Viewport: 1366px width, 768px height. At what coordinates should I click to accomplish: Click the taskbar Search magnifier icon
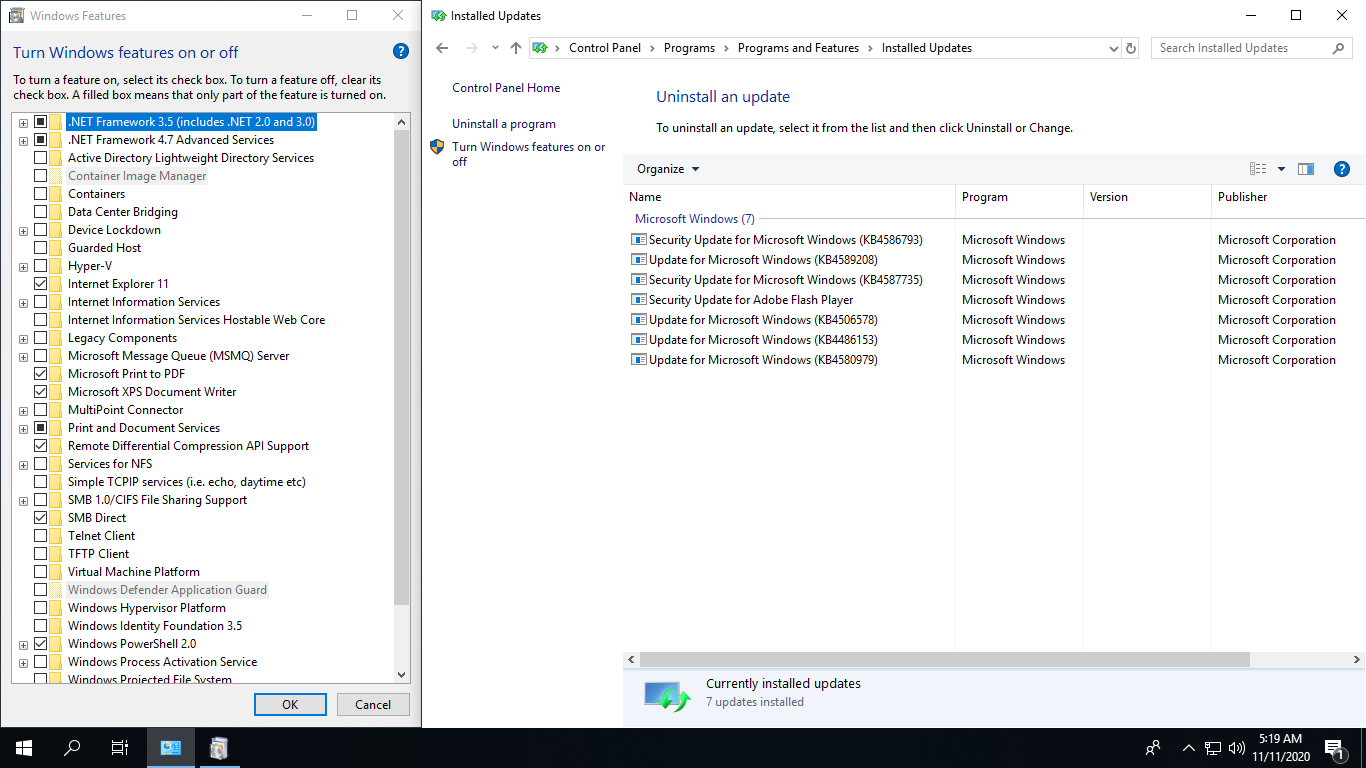[x=72, y=747]
